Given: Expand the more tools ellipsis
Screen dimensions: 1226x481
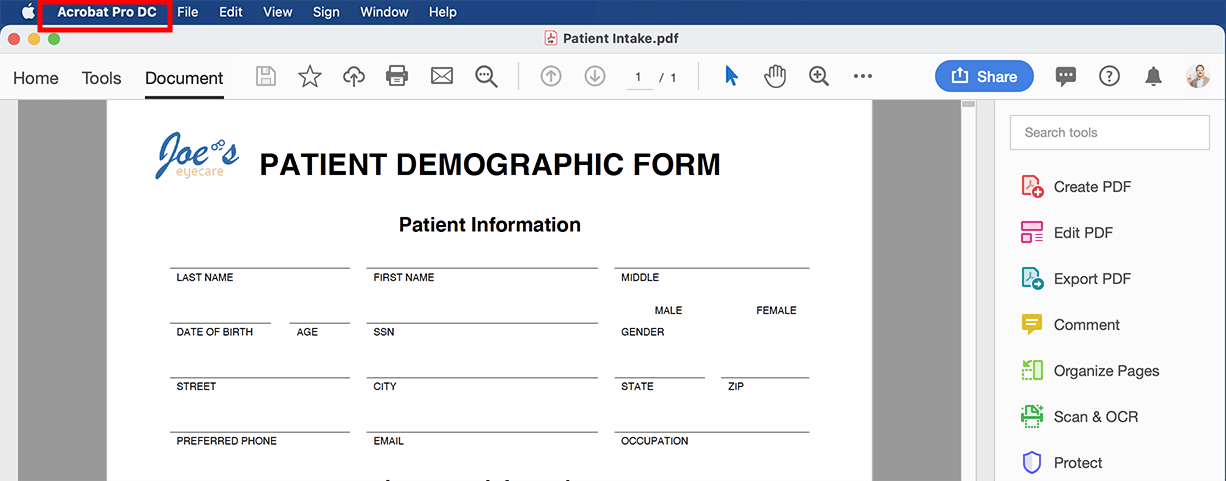Looking at the screenshot, I should [x=863, y=77].
